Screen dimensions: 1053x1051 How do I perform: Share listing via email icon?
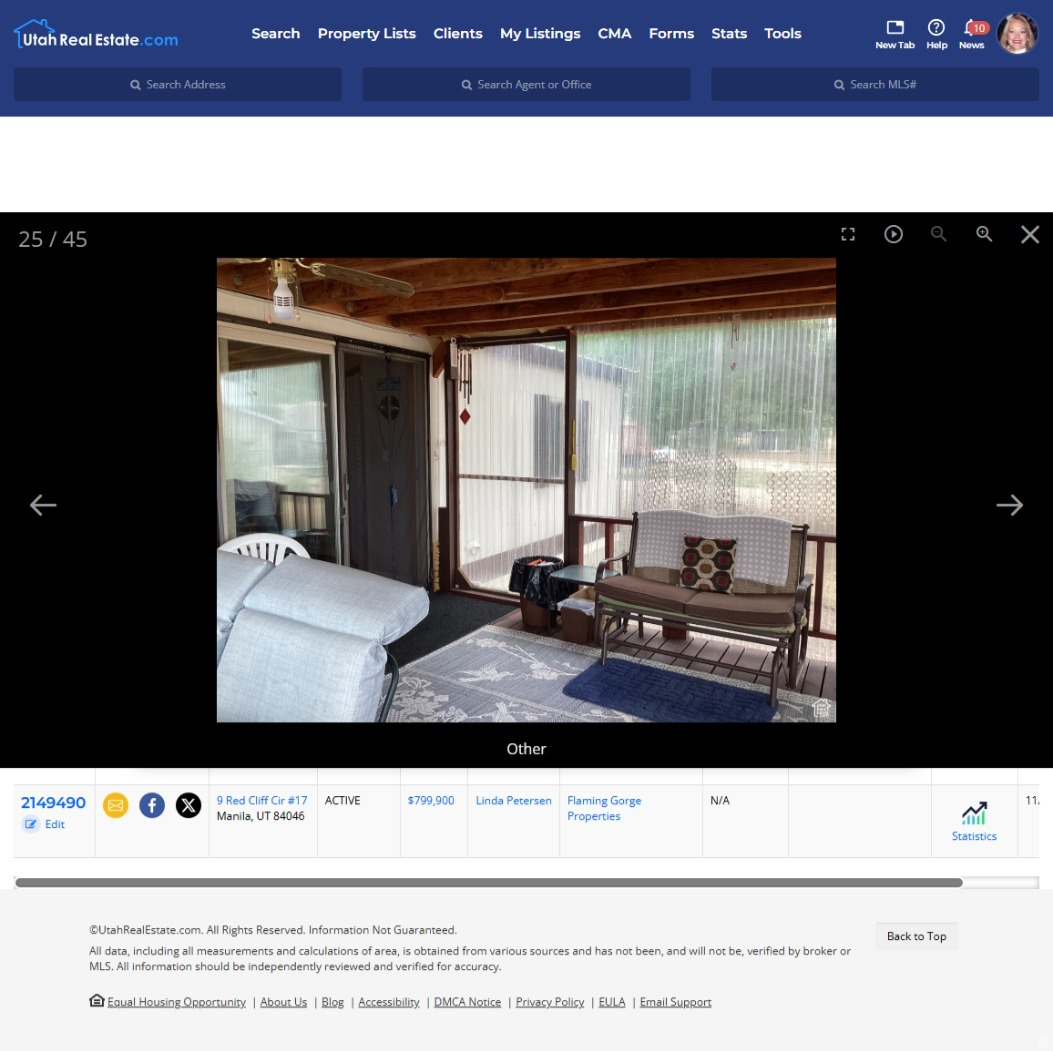click(x=116, y=805)
